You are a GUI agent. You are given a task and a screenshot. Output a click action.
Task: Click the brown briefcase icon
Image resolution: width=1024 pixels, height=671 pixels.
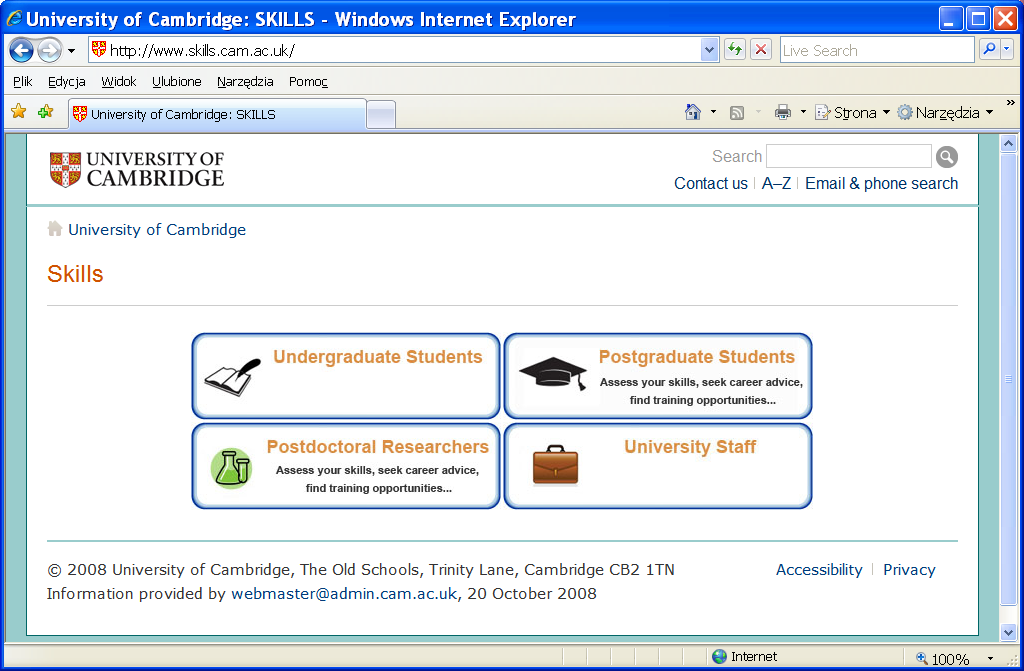[555, 465]
